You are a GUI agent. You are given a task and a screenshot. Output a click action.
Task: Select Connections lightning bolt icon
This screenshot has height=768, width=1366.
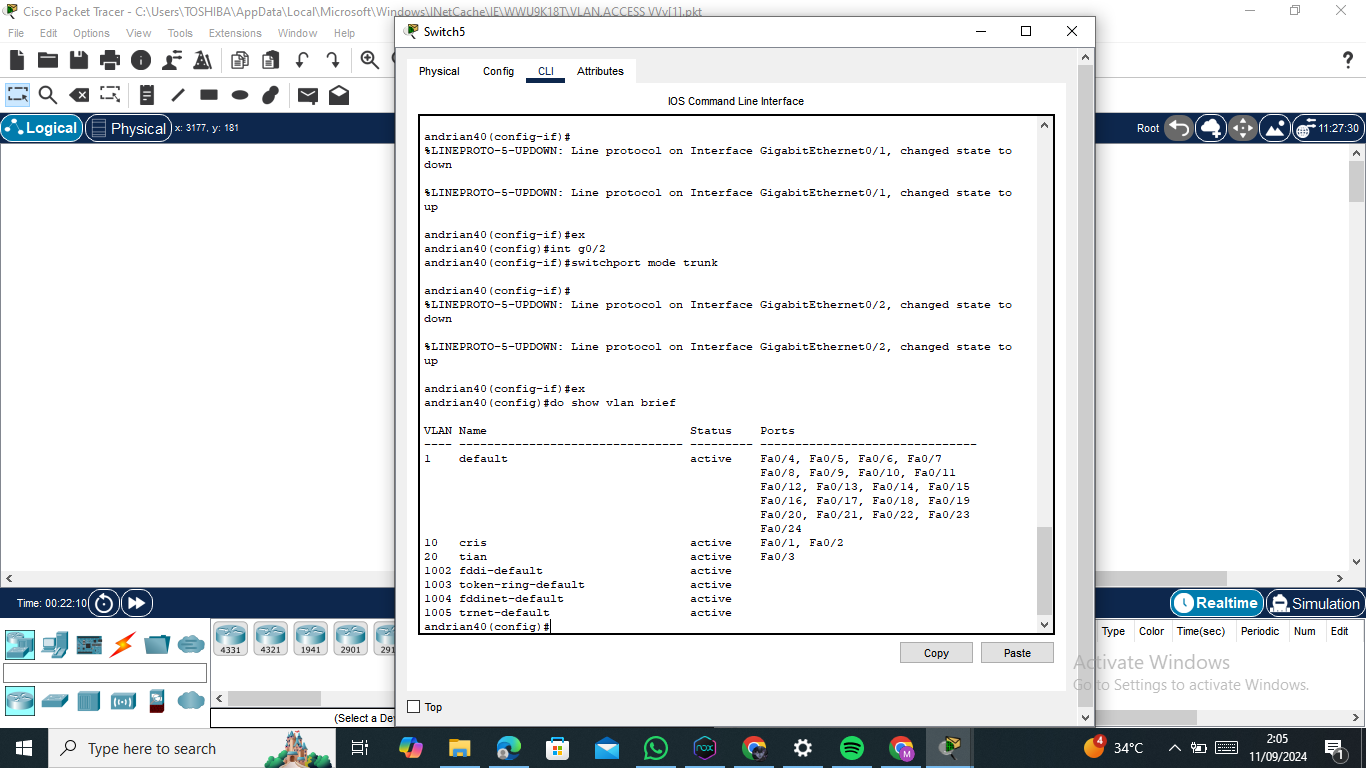pyautogui.click(x=123, y=644)
